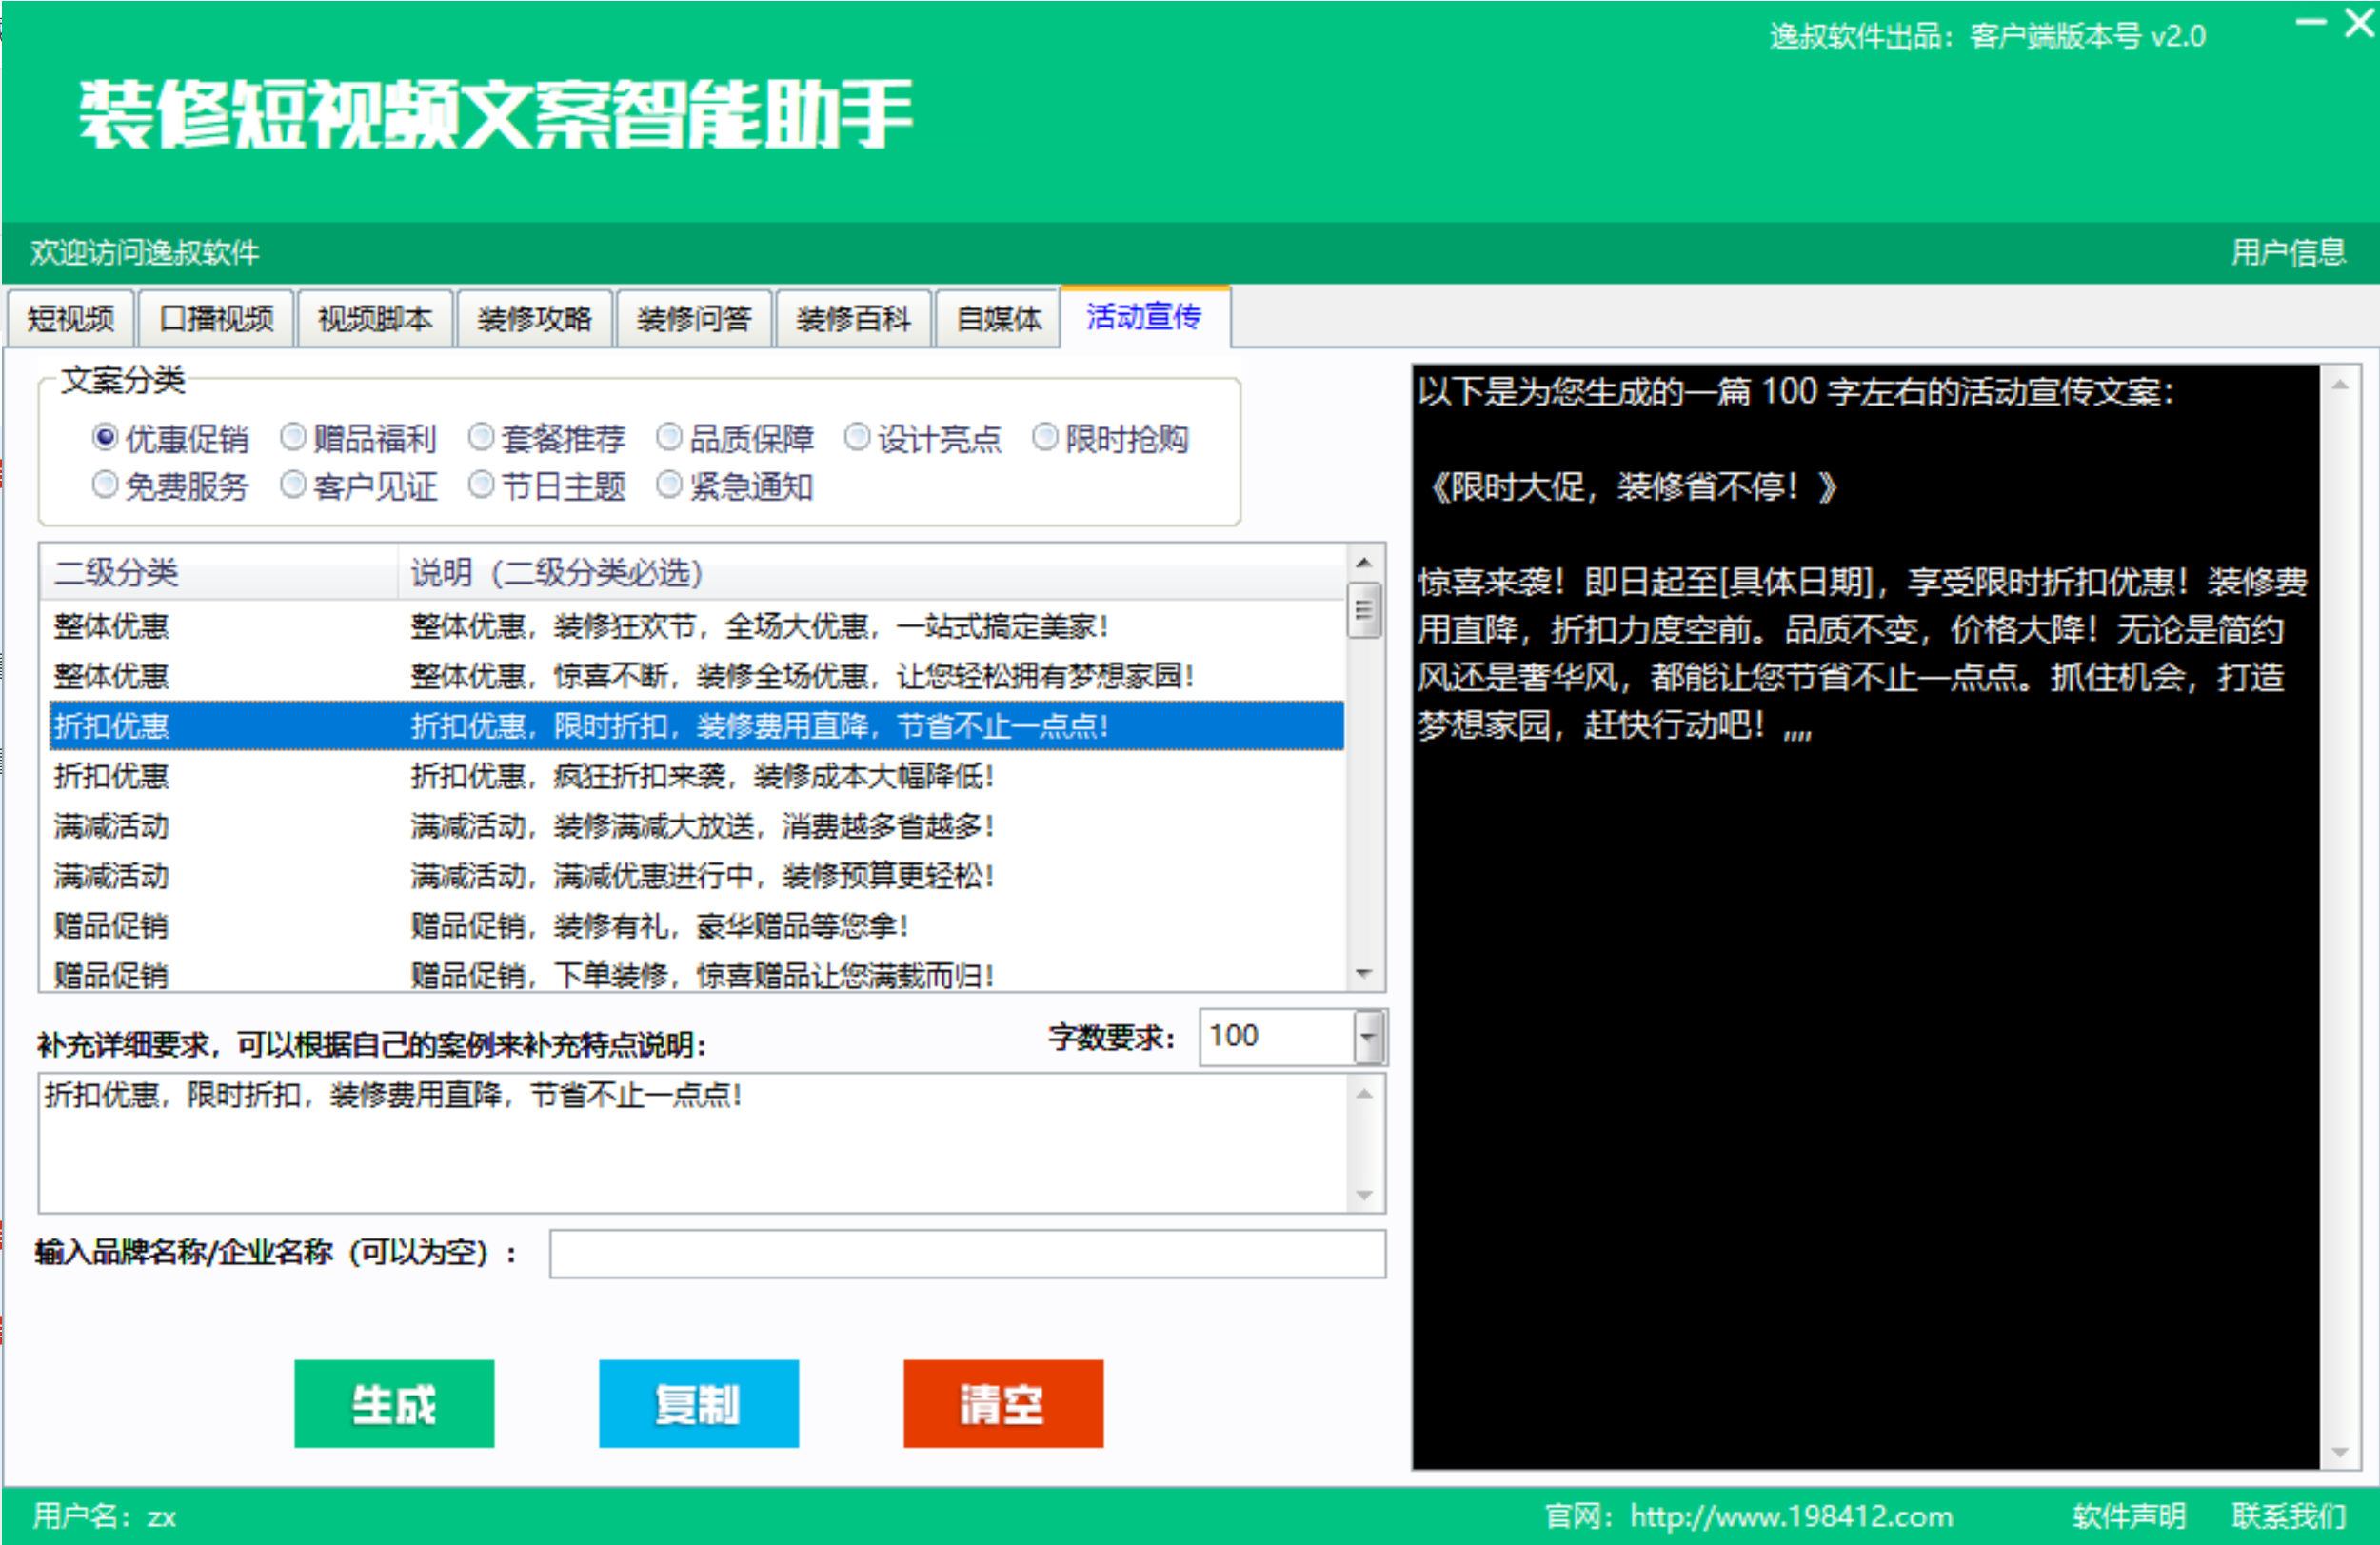Open the 软件声明 link
2380x1545 pixels.
click(2128, 1516)
